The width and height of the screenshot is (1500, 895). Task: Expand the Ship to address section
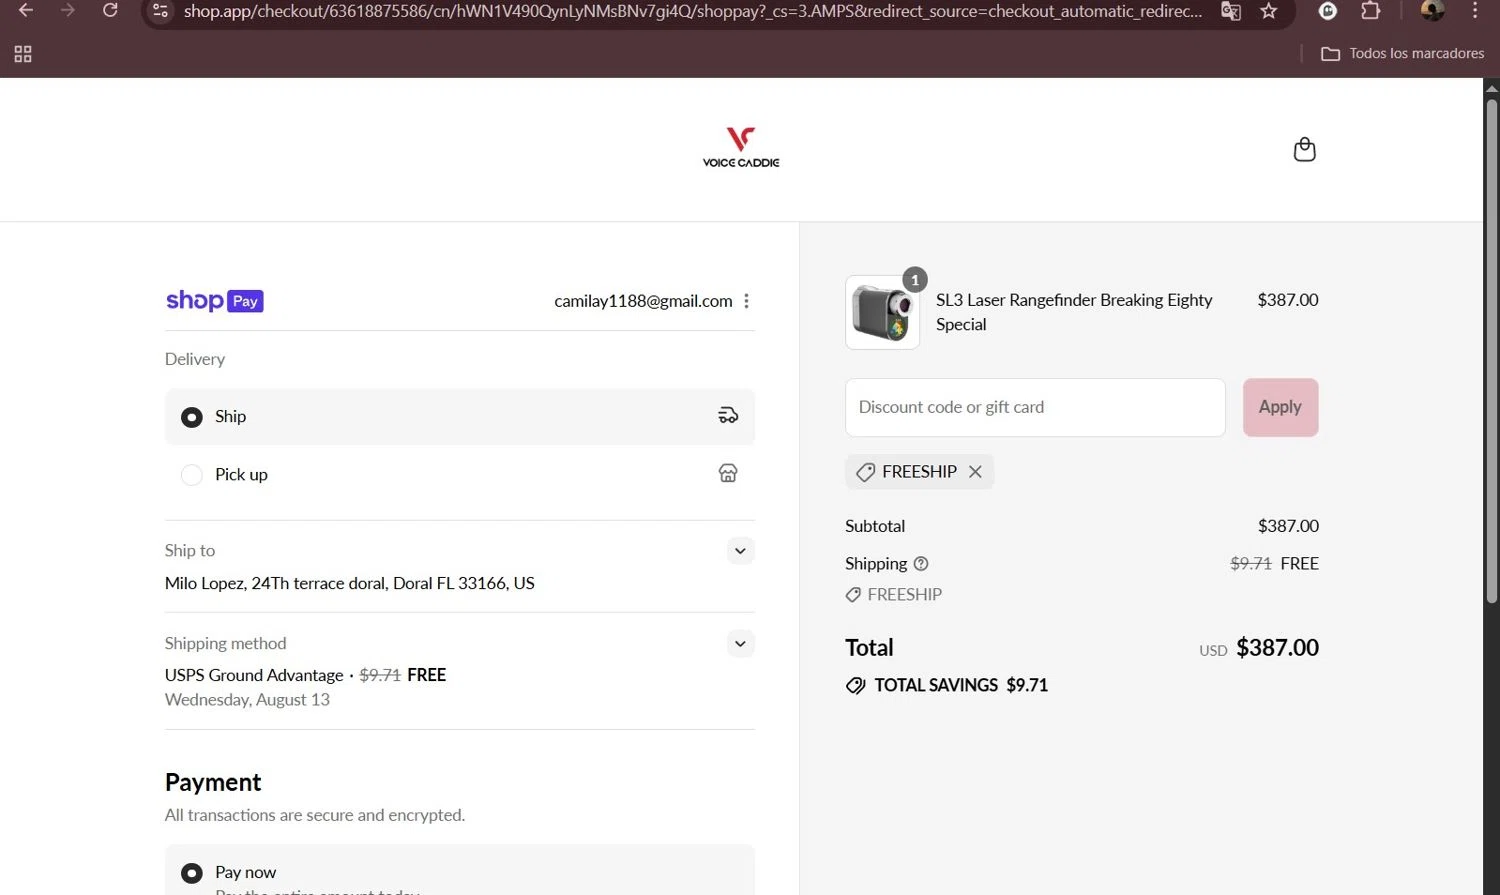pyautogui.click(x=740, y=551)
